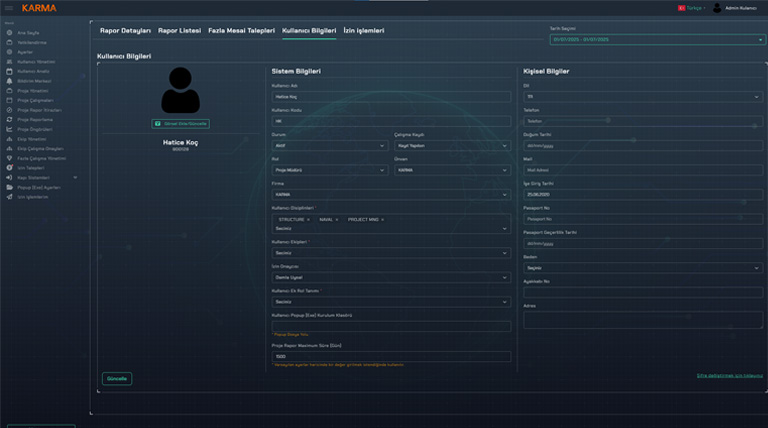Click the password change link
The height and width of the screenshot is (428, 768).
pyautogui.click(x=729, y=376)
